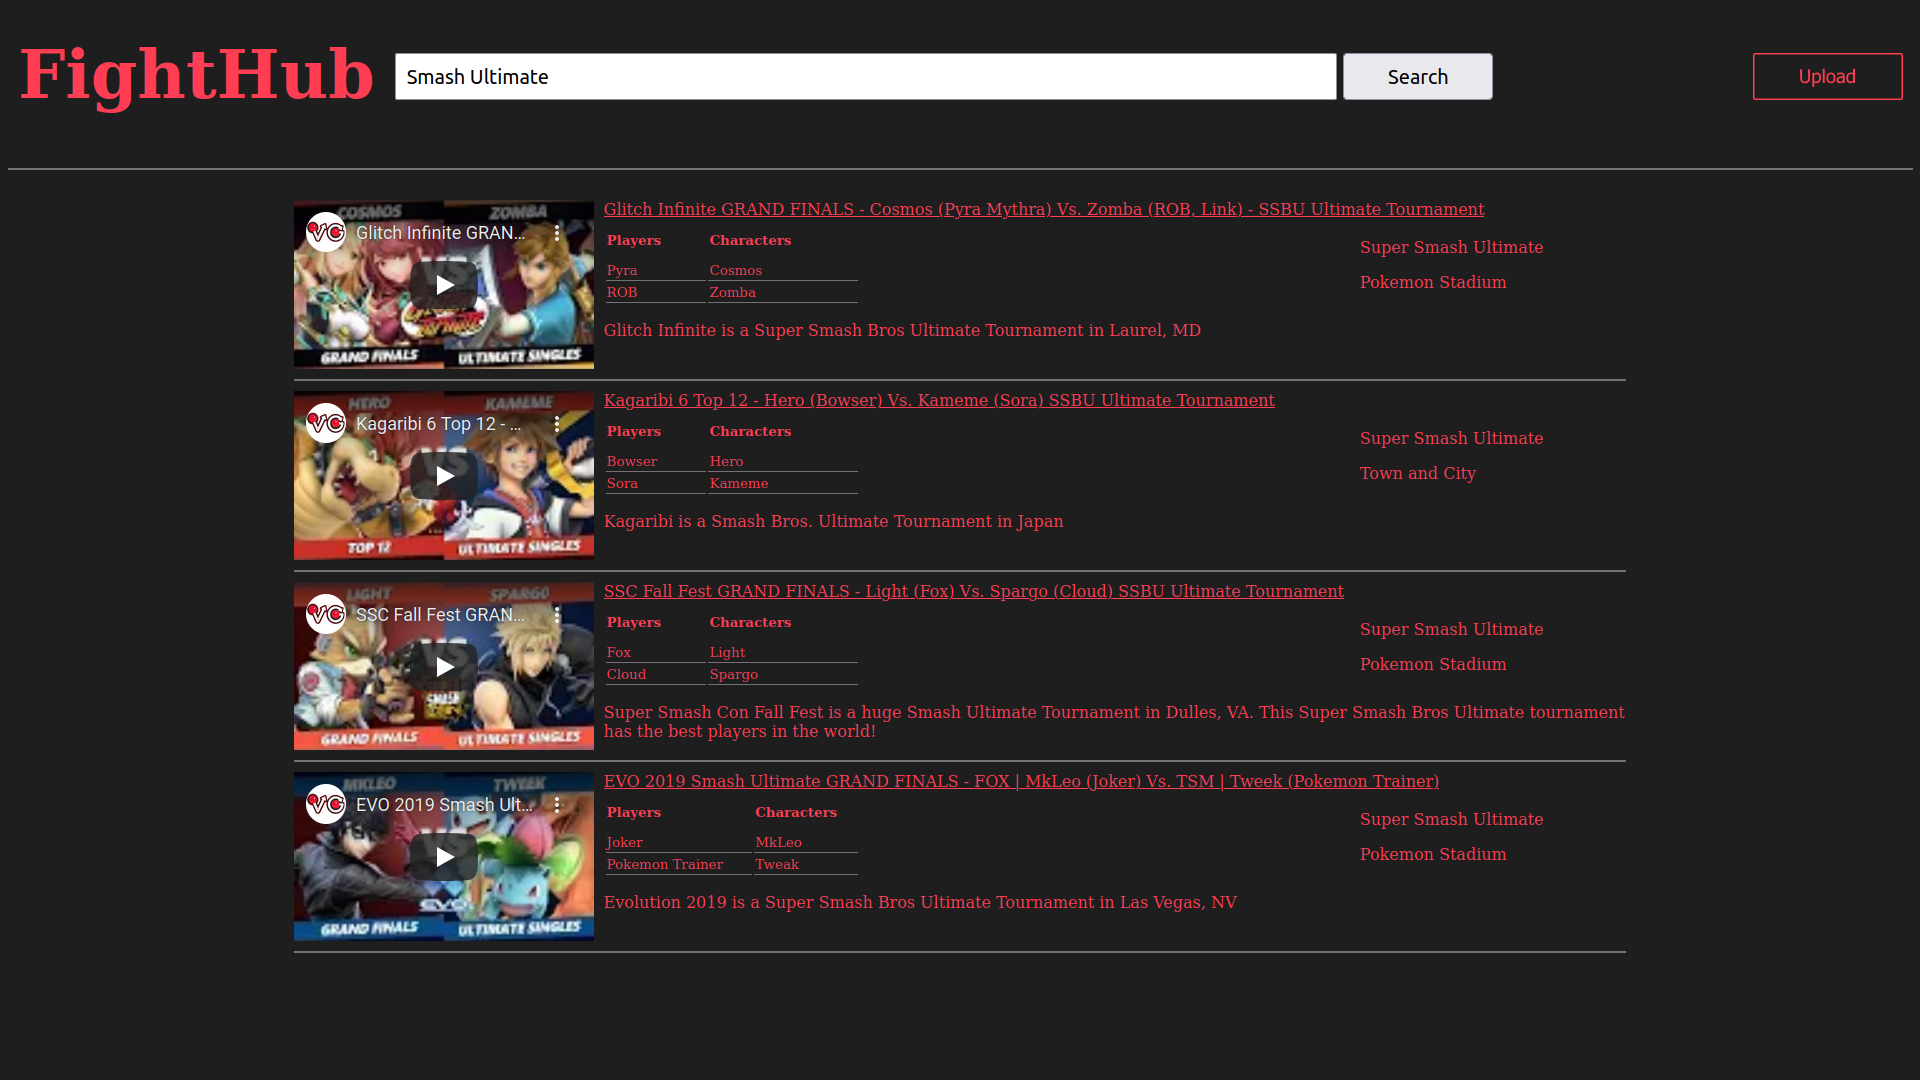The image size is (1920, 1080).
Task: Open SSC Fall Fest GRAND FINALS title link
Action: tap(973, 591)
